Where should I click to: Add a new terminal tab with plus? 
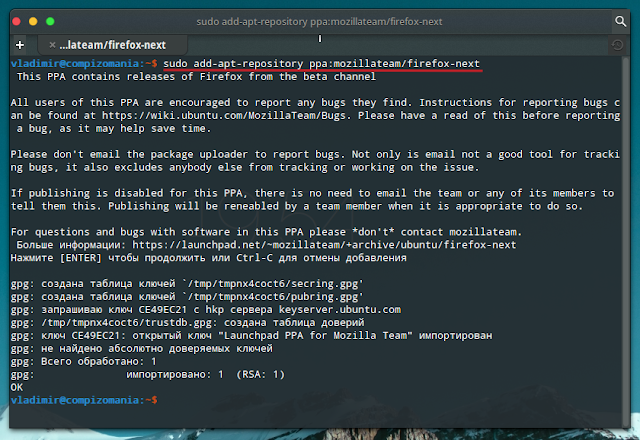coord(20,45)
